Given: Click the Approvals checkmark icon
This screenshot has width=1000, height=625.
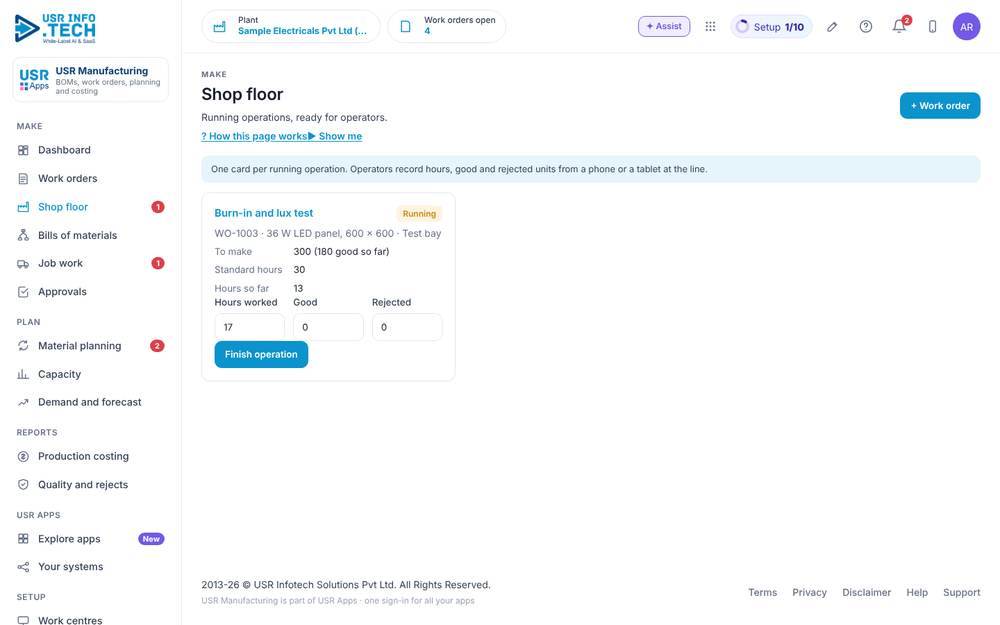Looking at the screenshot, I should 23,292.
